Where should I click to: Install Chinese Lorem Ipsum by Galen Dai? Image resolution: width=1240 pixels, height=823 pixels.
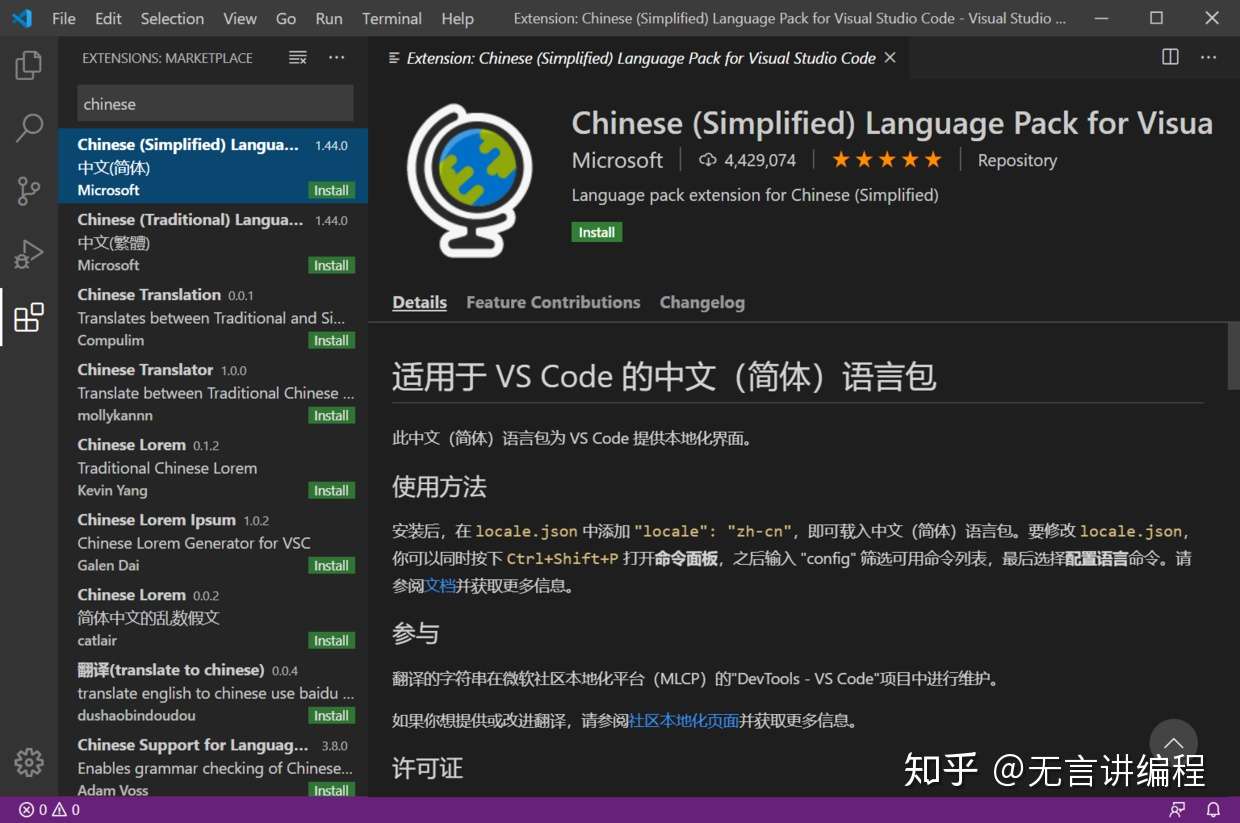(x=331, y=565)
